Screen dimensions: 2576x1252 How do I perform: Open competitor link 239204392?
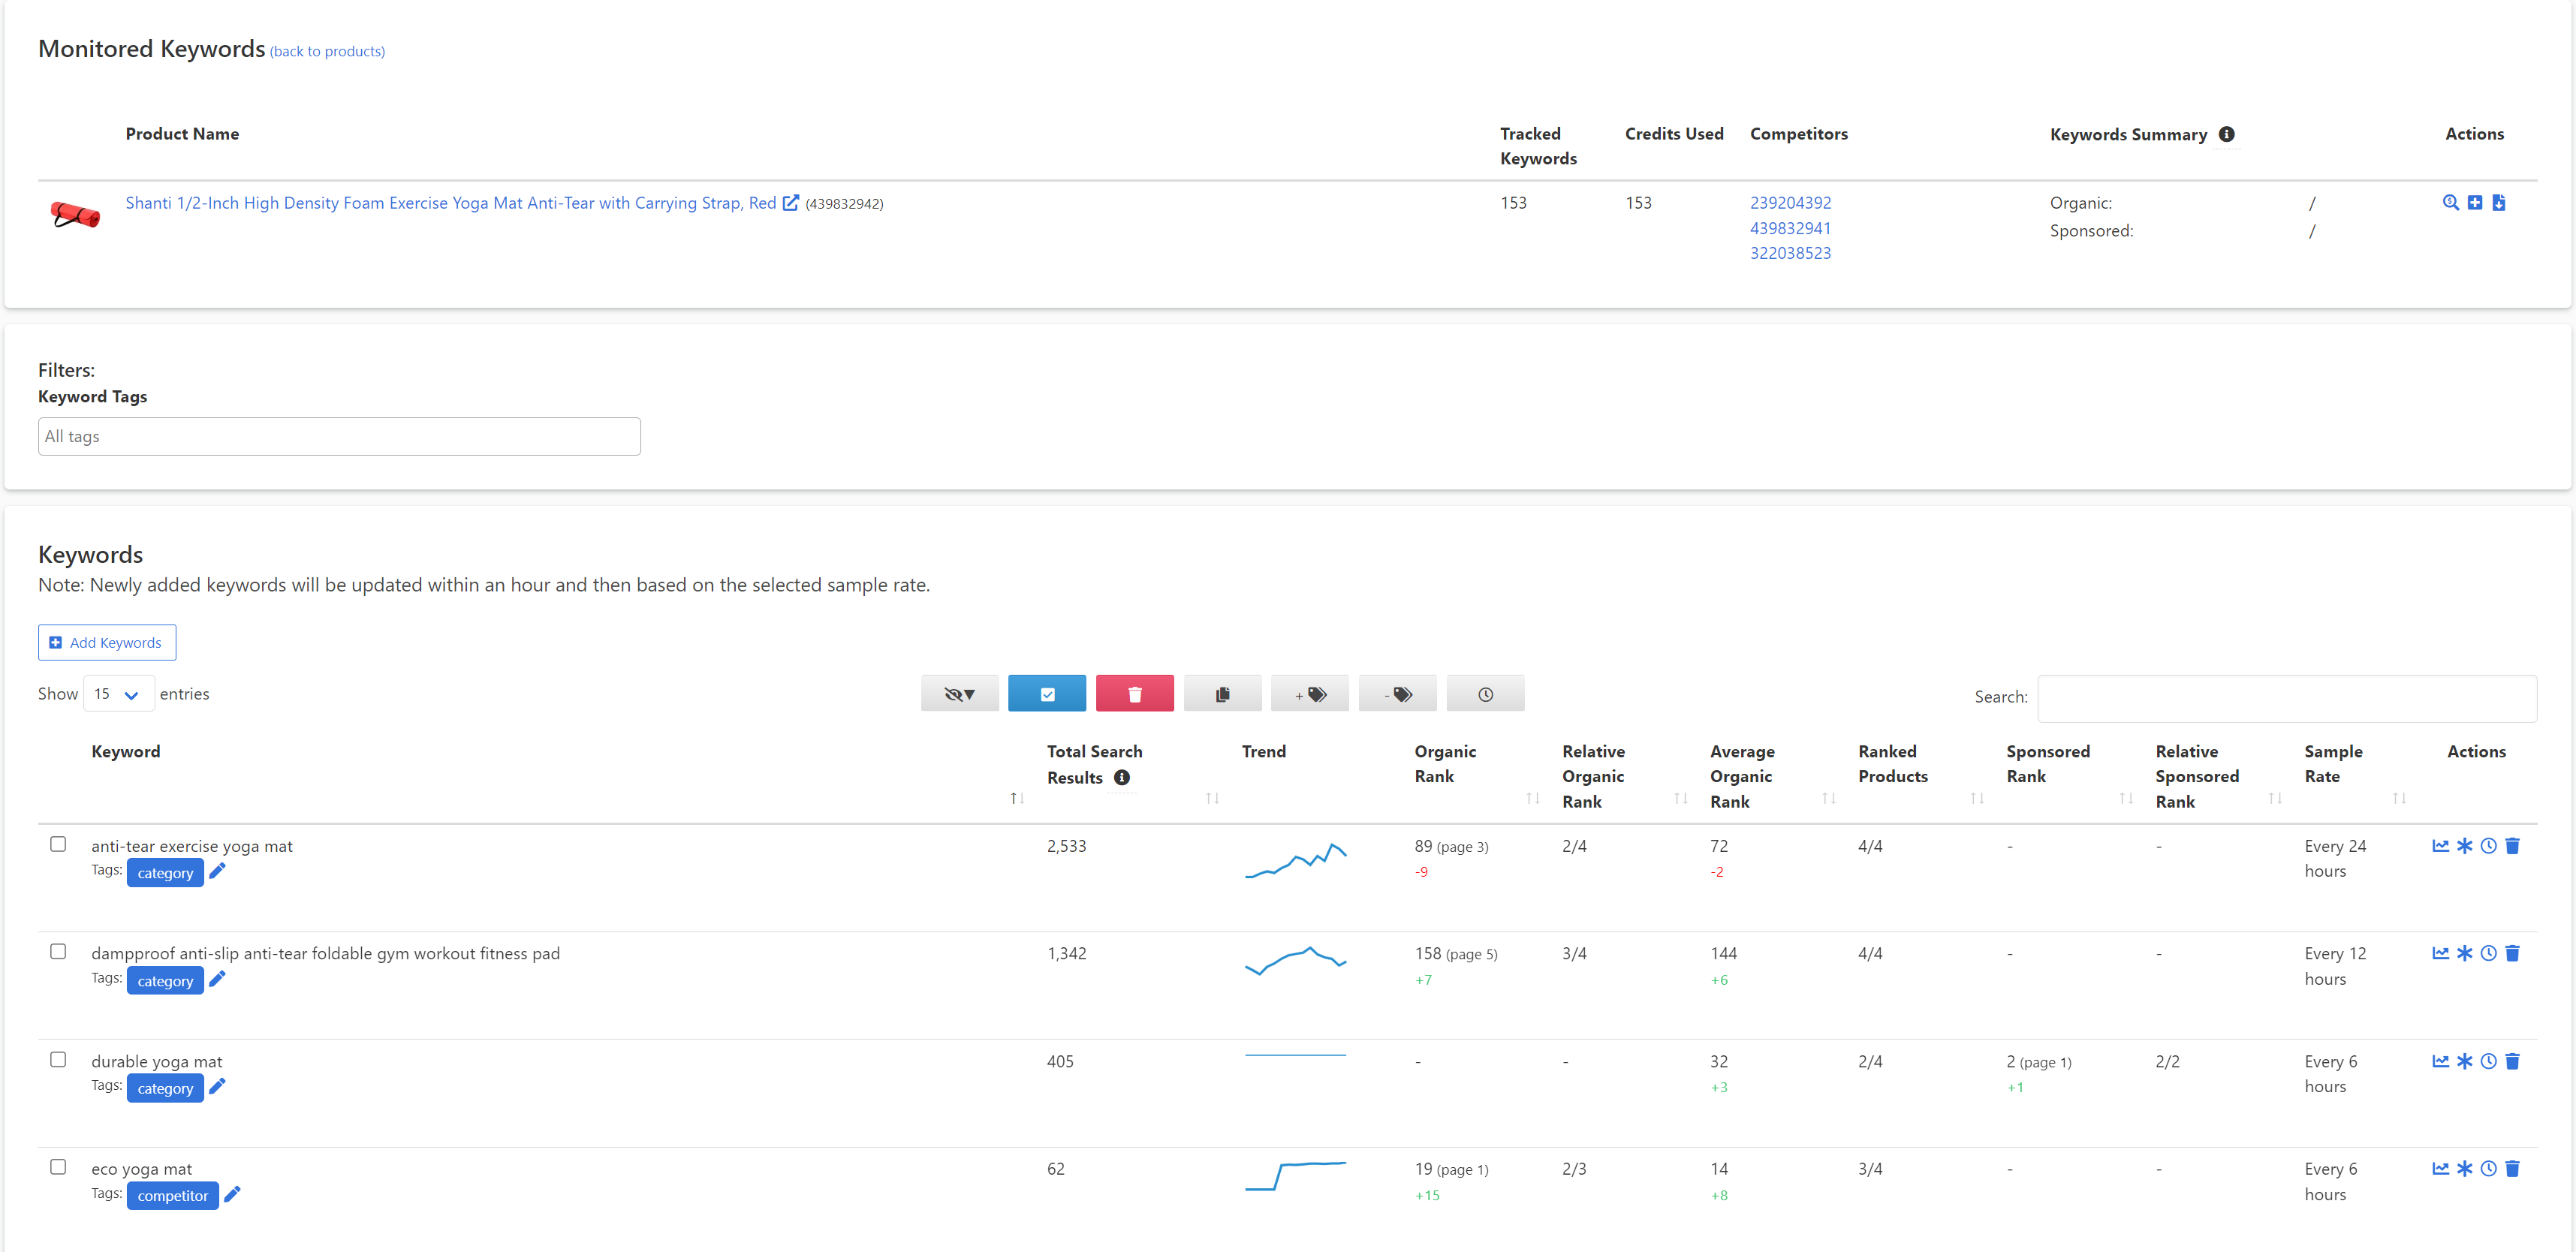pyautogui.click(x=1790, y=203)
